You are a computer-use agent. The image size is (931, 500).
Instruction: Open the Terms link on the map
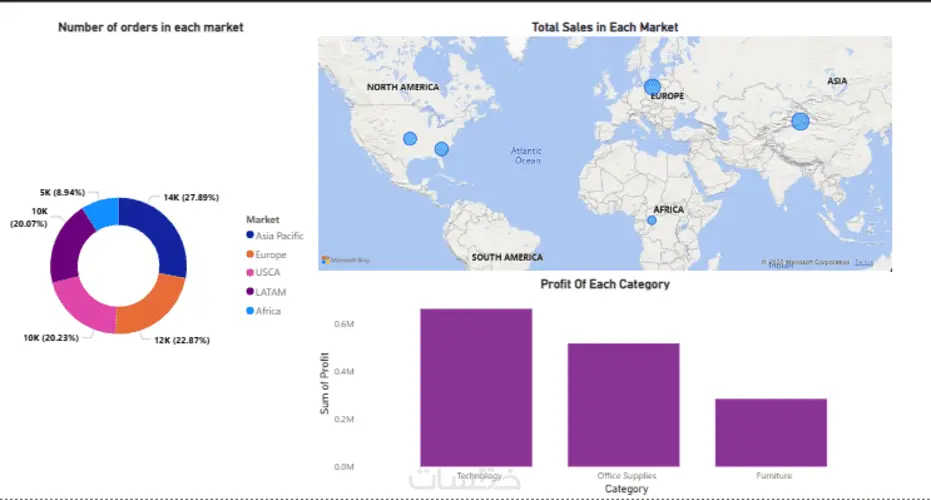tap(864, 262)
